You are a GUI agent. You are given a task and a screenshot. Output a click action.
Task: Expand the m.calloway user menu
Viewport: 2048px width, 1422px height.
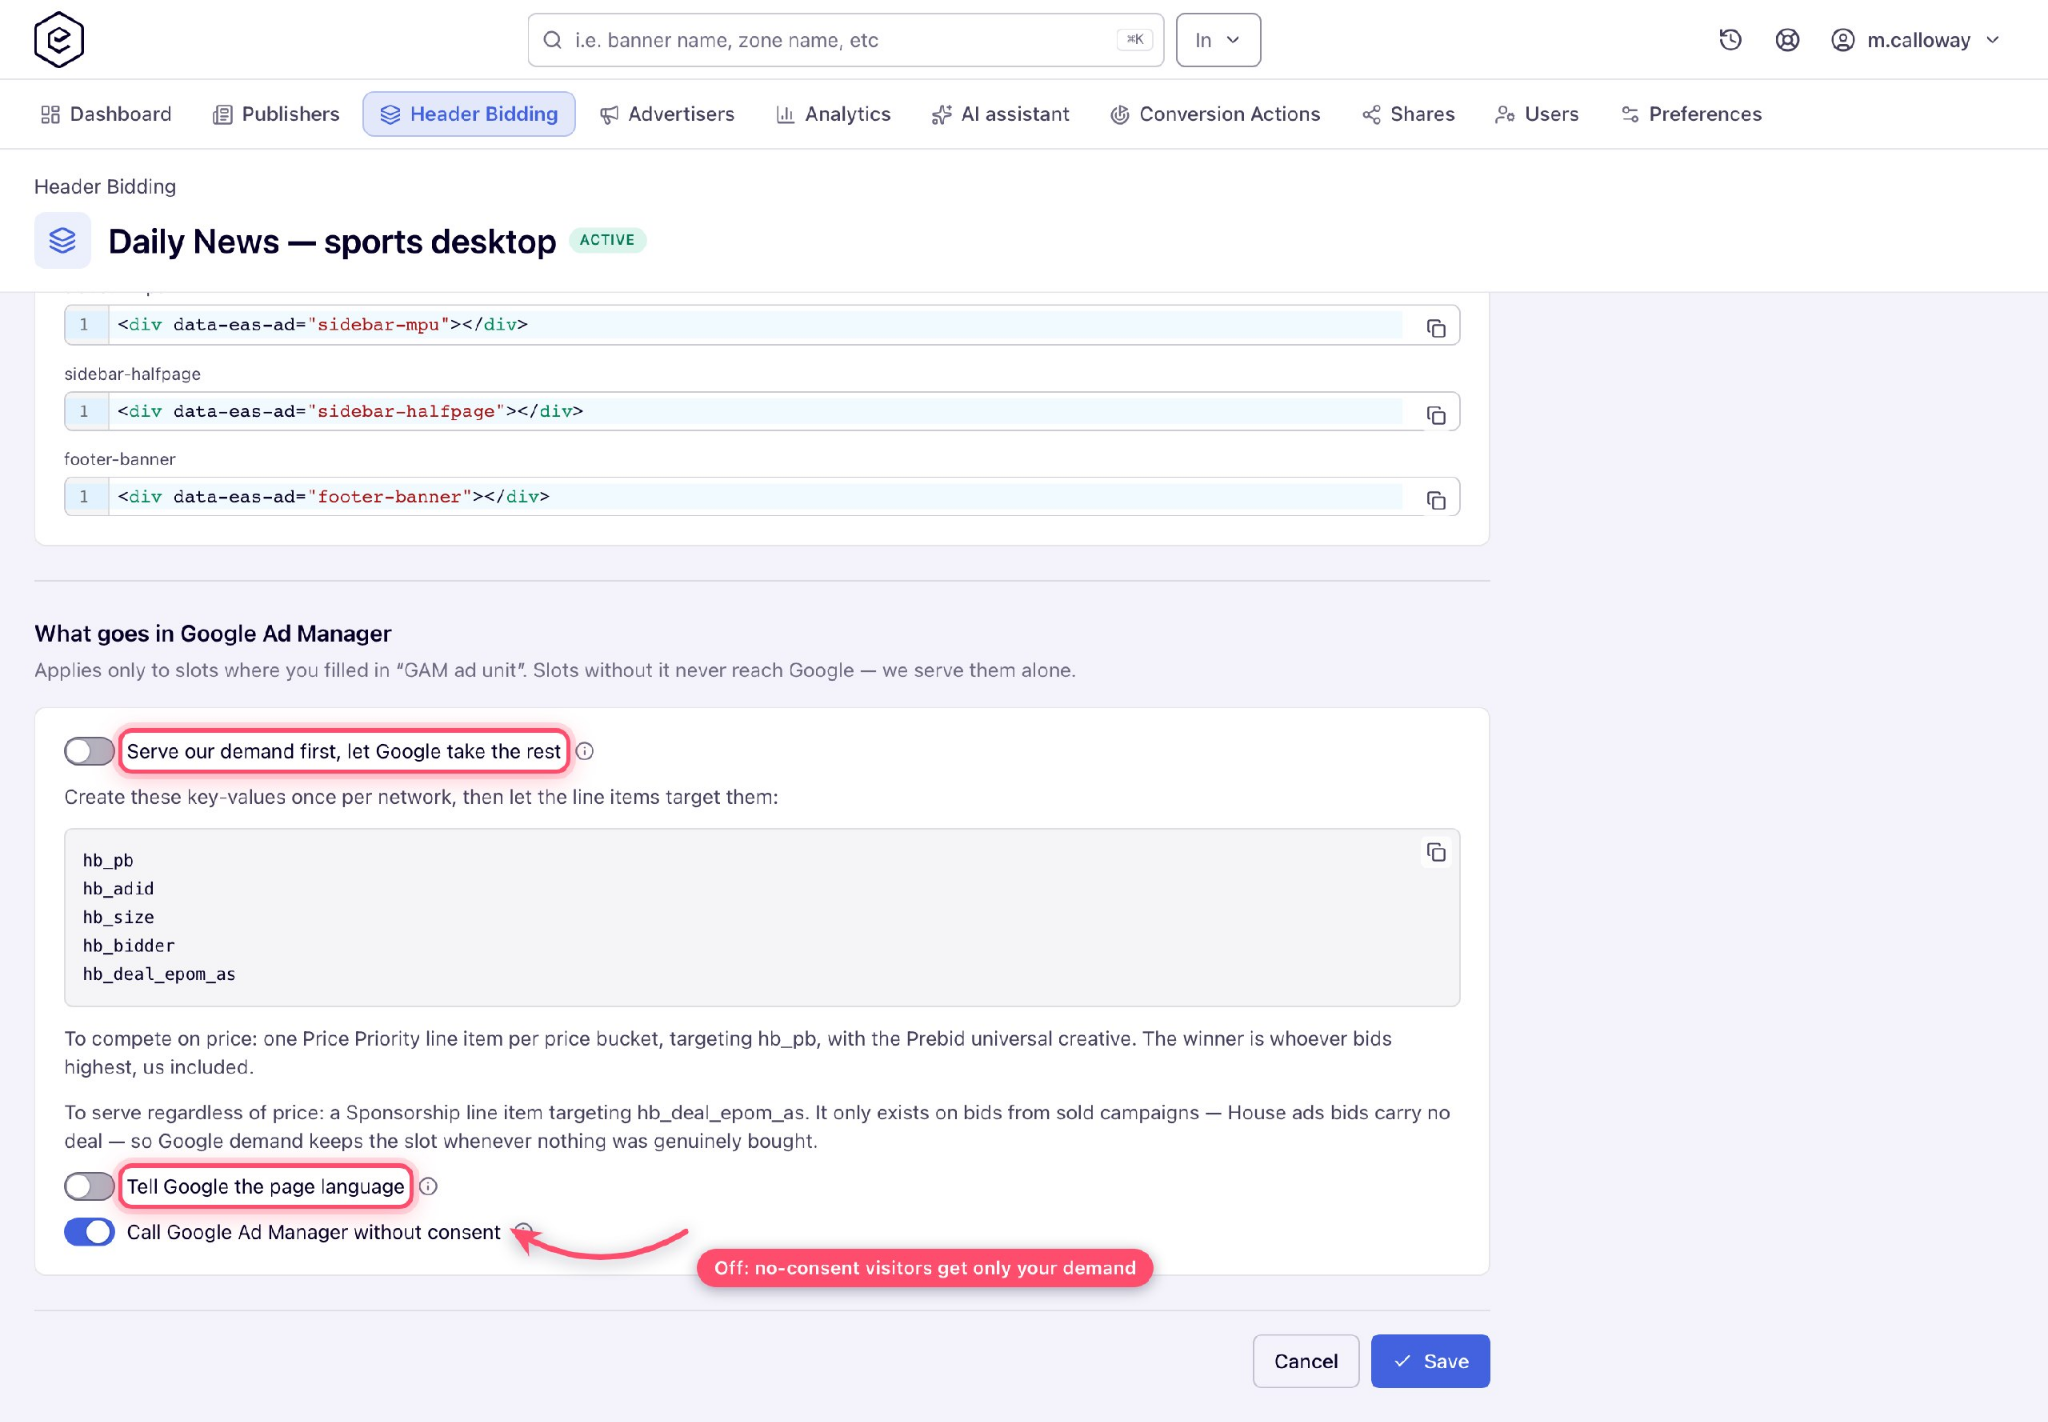tap(1914, 40)
